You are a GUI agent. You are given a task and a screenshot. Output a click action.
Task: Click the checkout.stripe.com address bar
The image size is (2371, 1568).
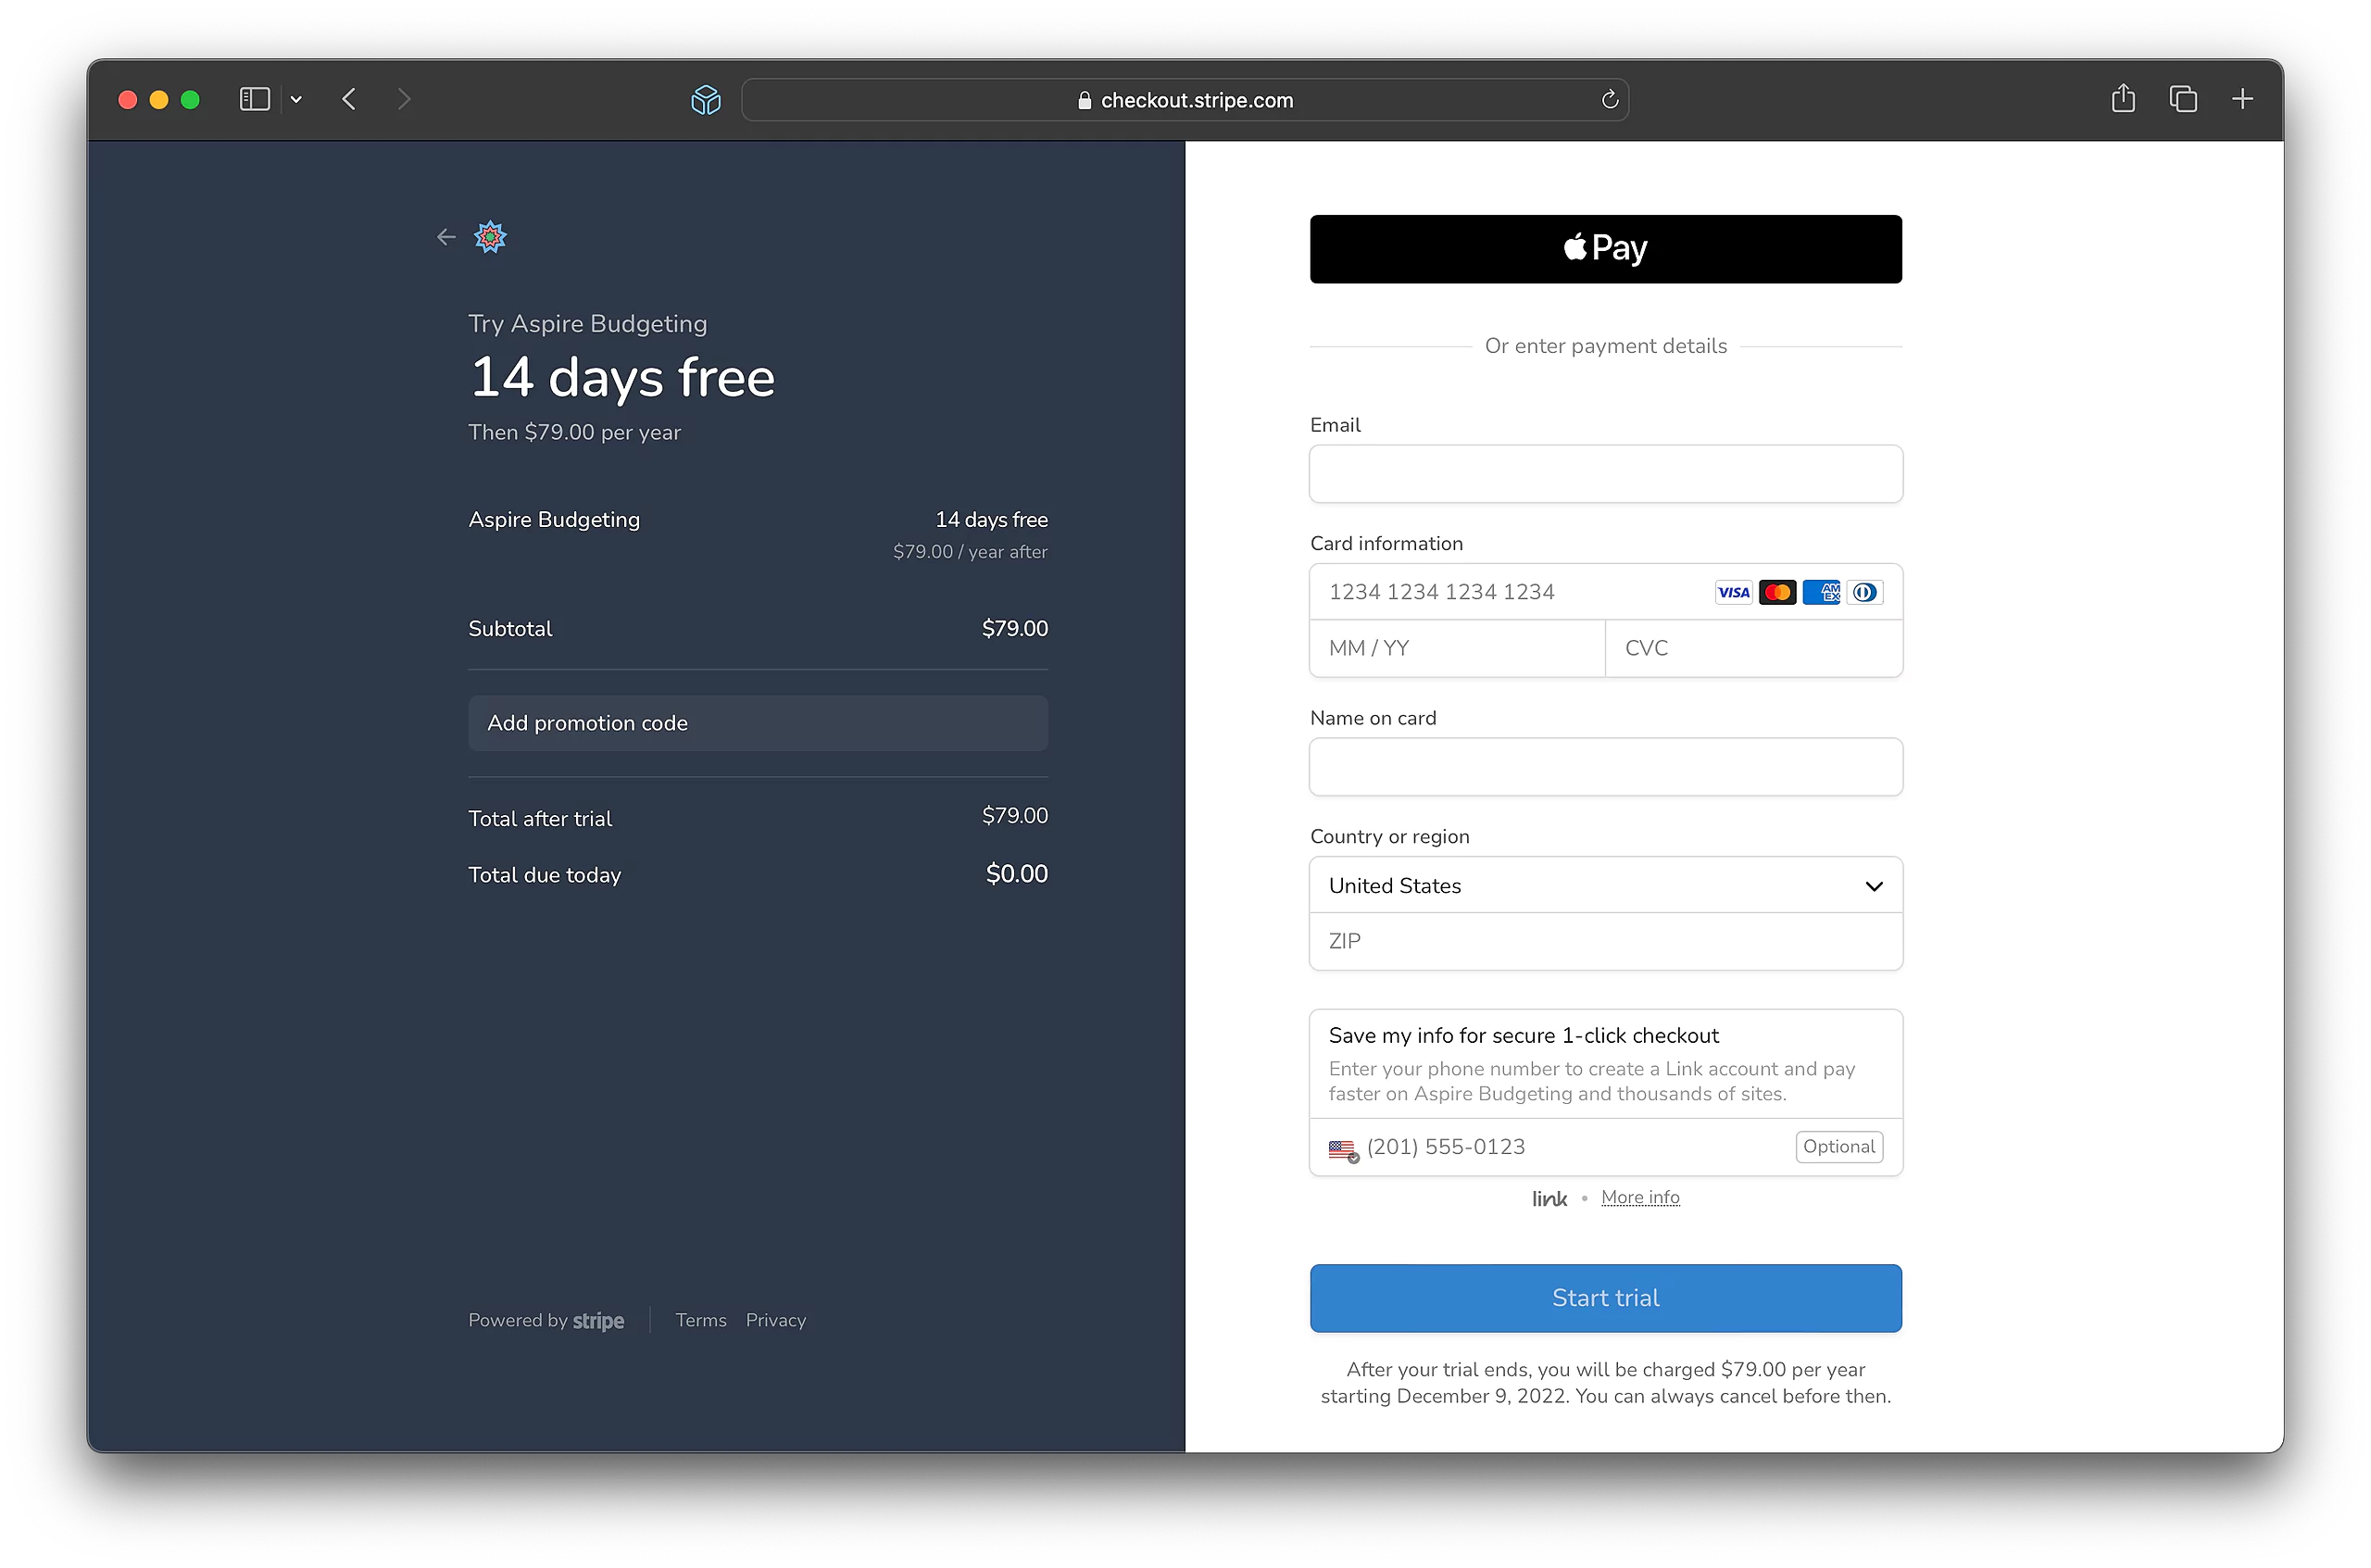(1185, 100)
